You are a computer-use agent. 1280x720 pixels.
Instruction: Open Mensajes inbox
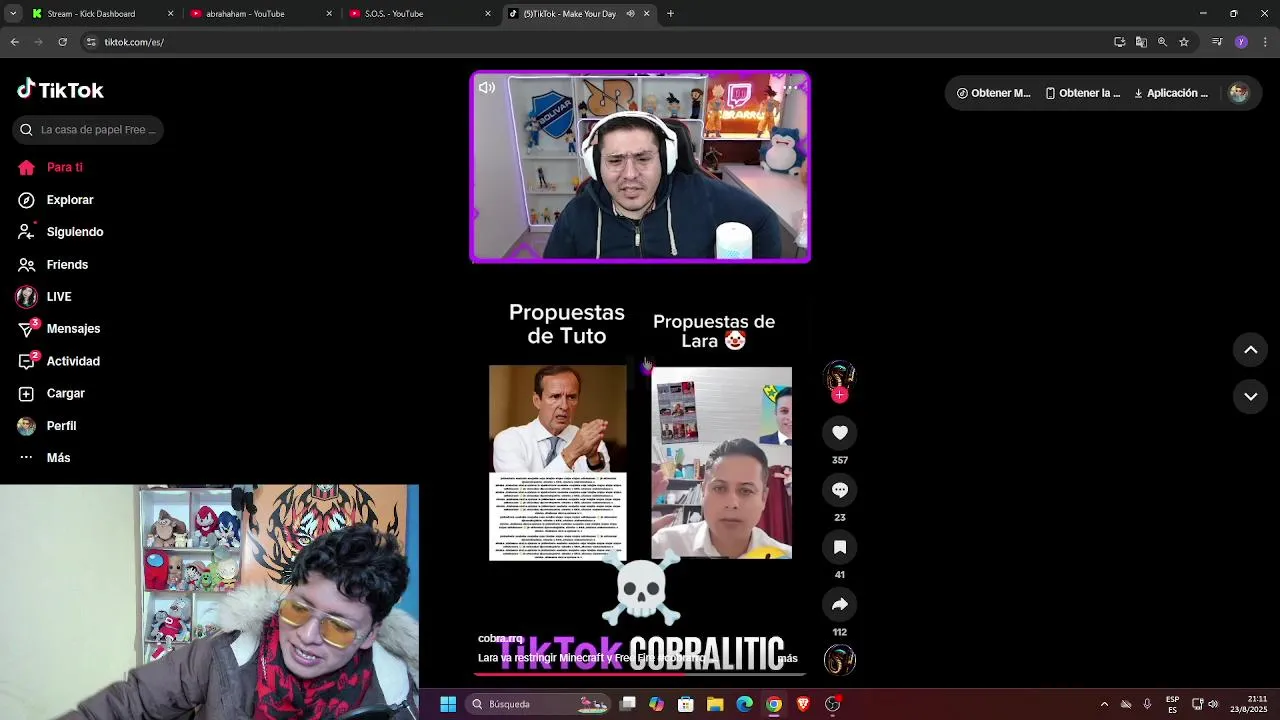tap(59, 329)
